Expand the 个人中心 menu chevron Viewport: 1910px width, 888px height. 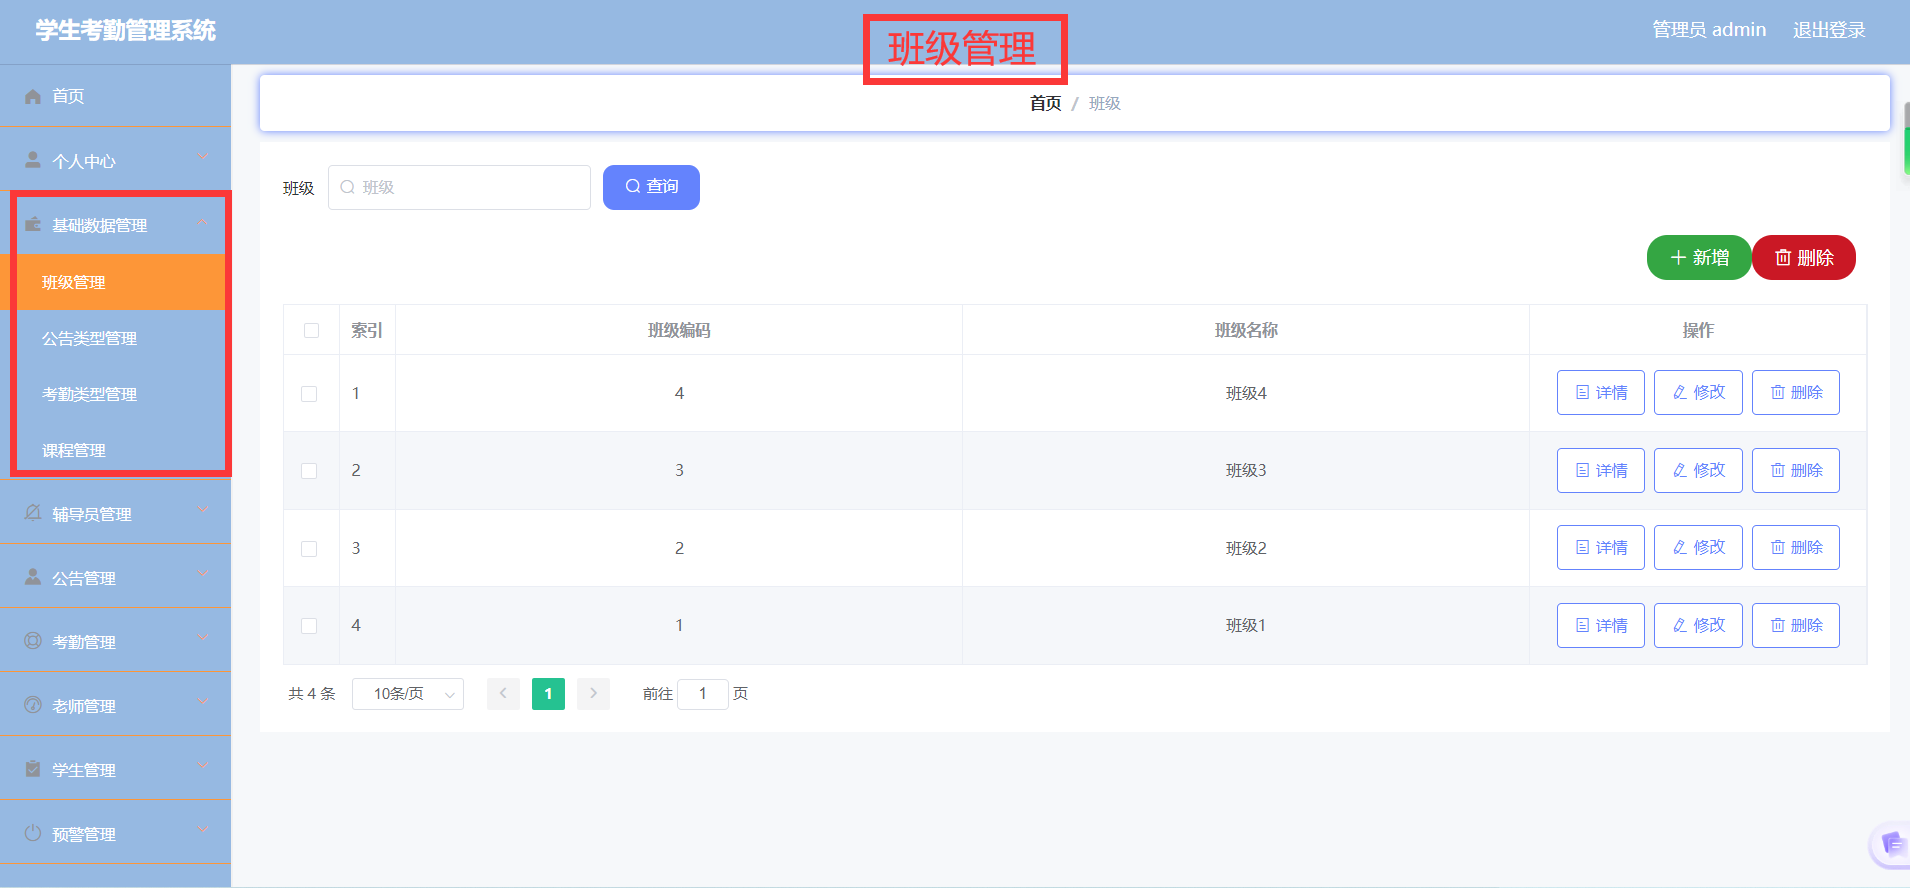(203, 157)
